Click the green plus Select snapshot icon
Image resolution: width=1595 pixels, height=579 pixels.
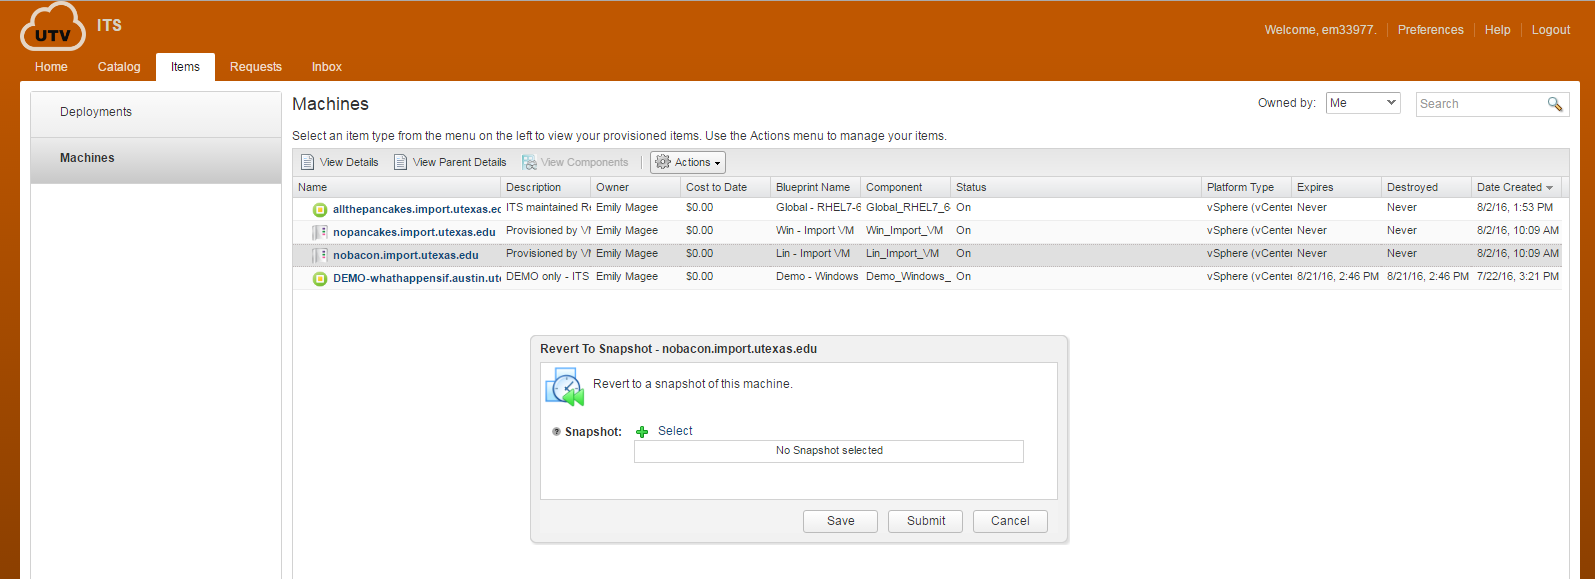click(x=642, y=432)
